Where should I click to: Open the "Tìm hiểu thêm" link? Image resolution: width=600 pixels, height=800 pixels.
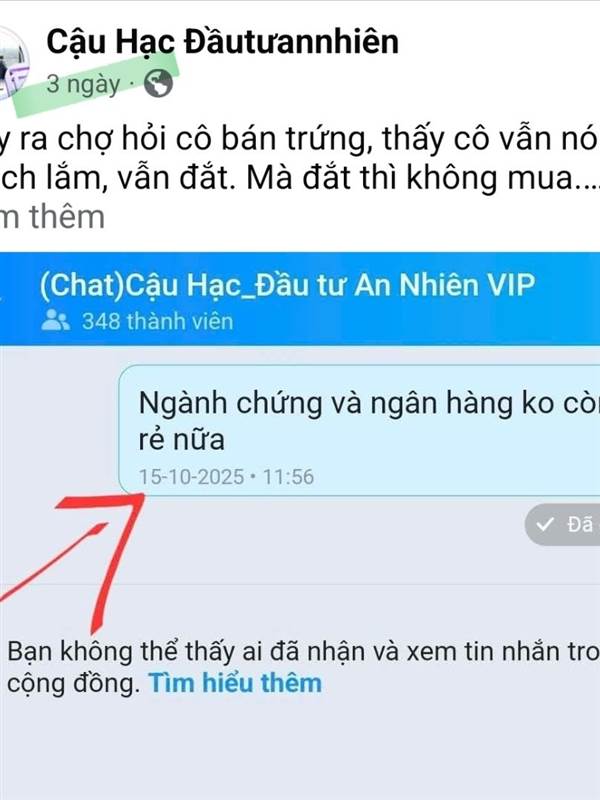pos(235,683)
